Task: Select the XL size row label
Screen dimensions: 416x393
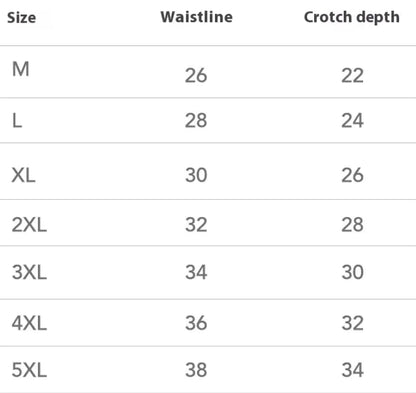Action: pos(23,175)
